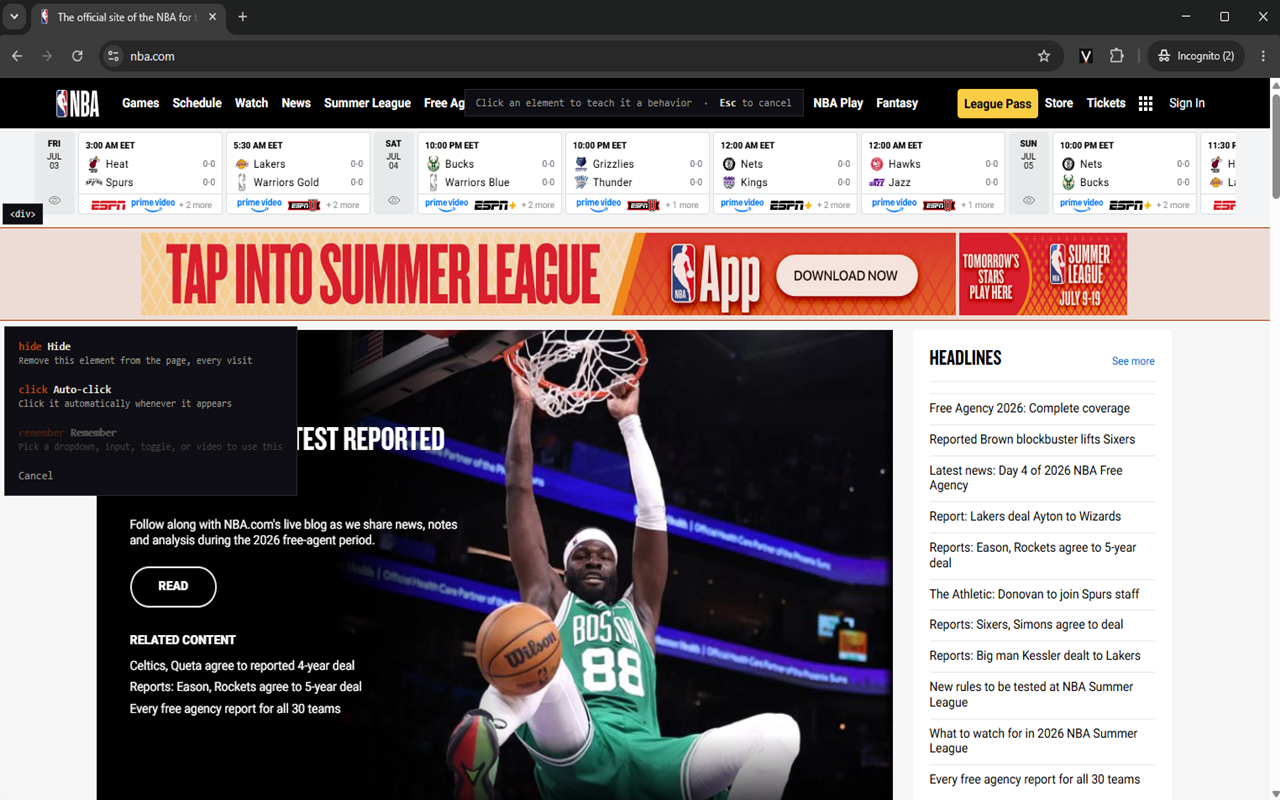The height and width of the screenshot is (800, 1280).
Task: Open the NBA apps grid icon beside Tickets
Action: 1146,103
